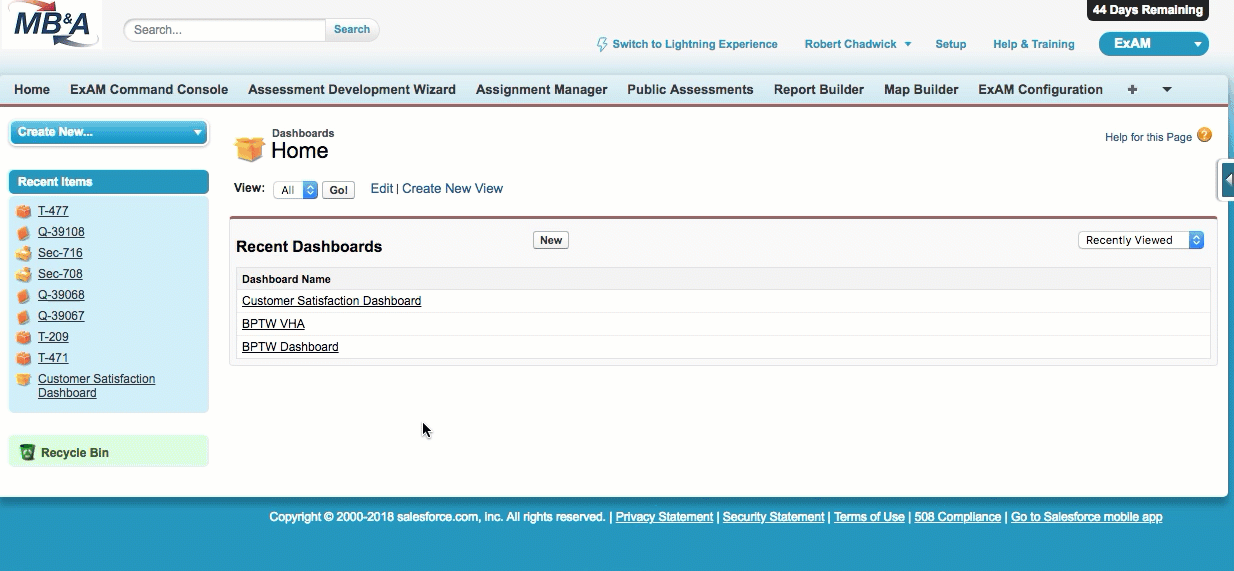This screenshot has height=571, width=1234.
Task: Click the icon beside Sec-716
Action: point(24,253)
